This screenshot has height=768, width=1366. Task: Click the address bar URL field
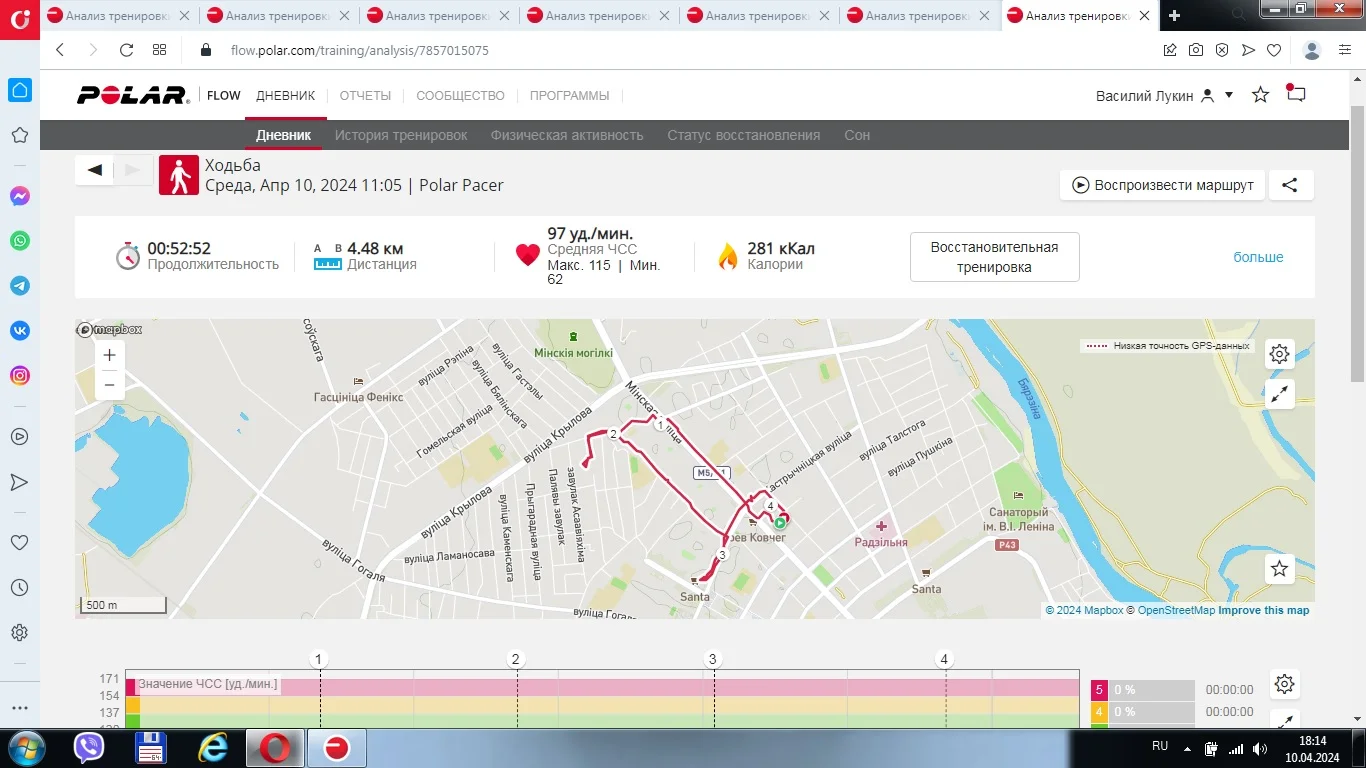pos(690,50)
